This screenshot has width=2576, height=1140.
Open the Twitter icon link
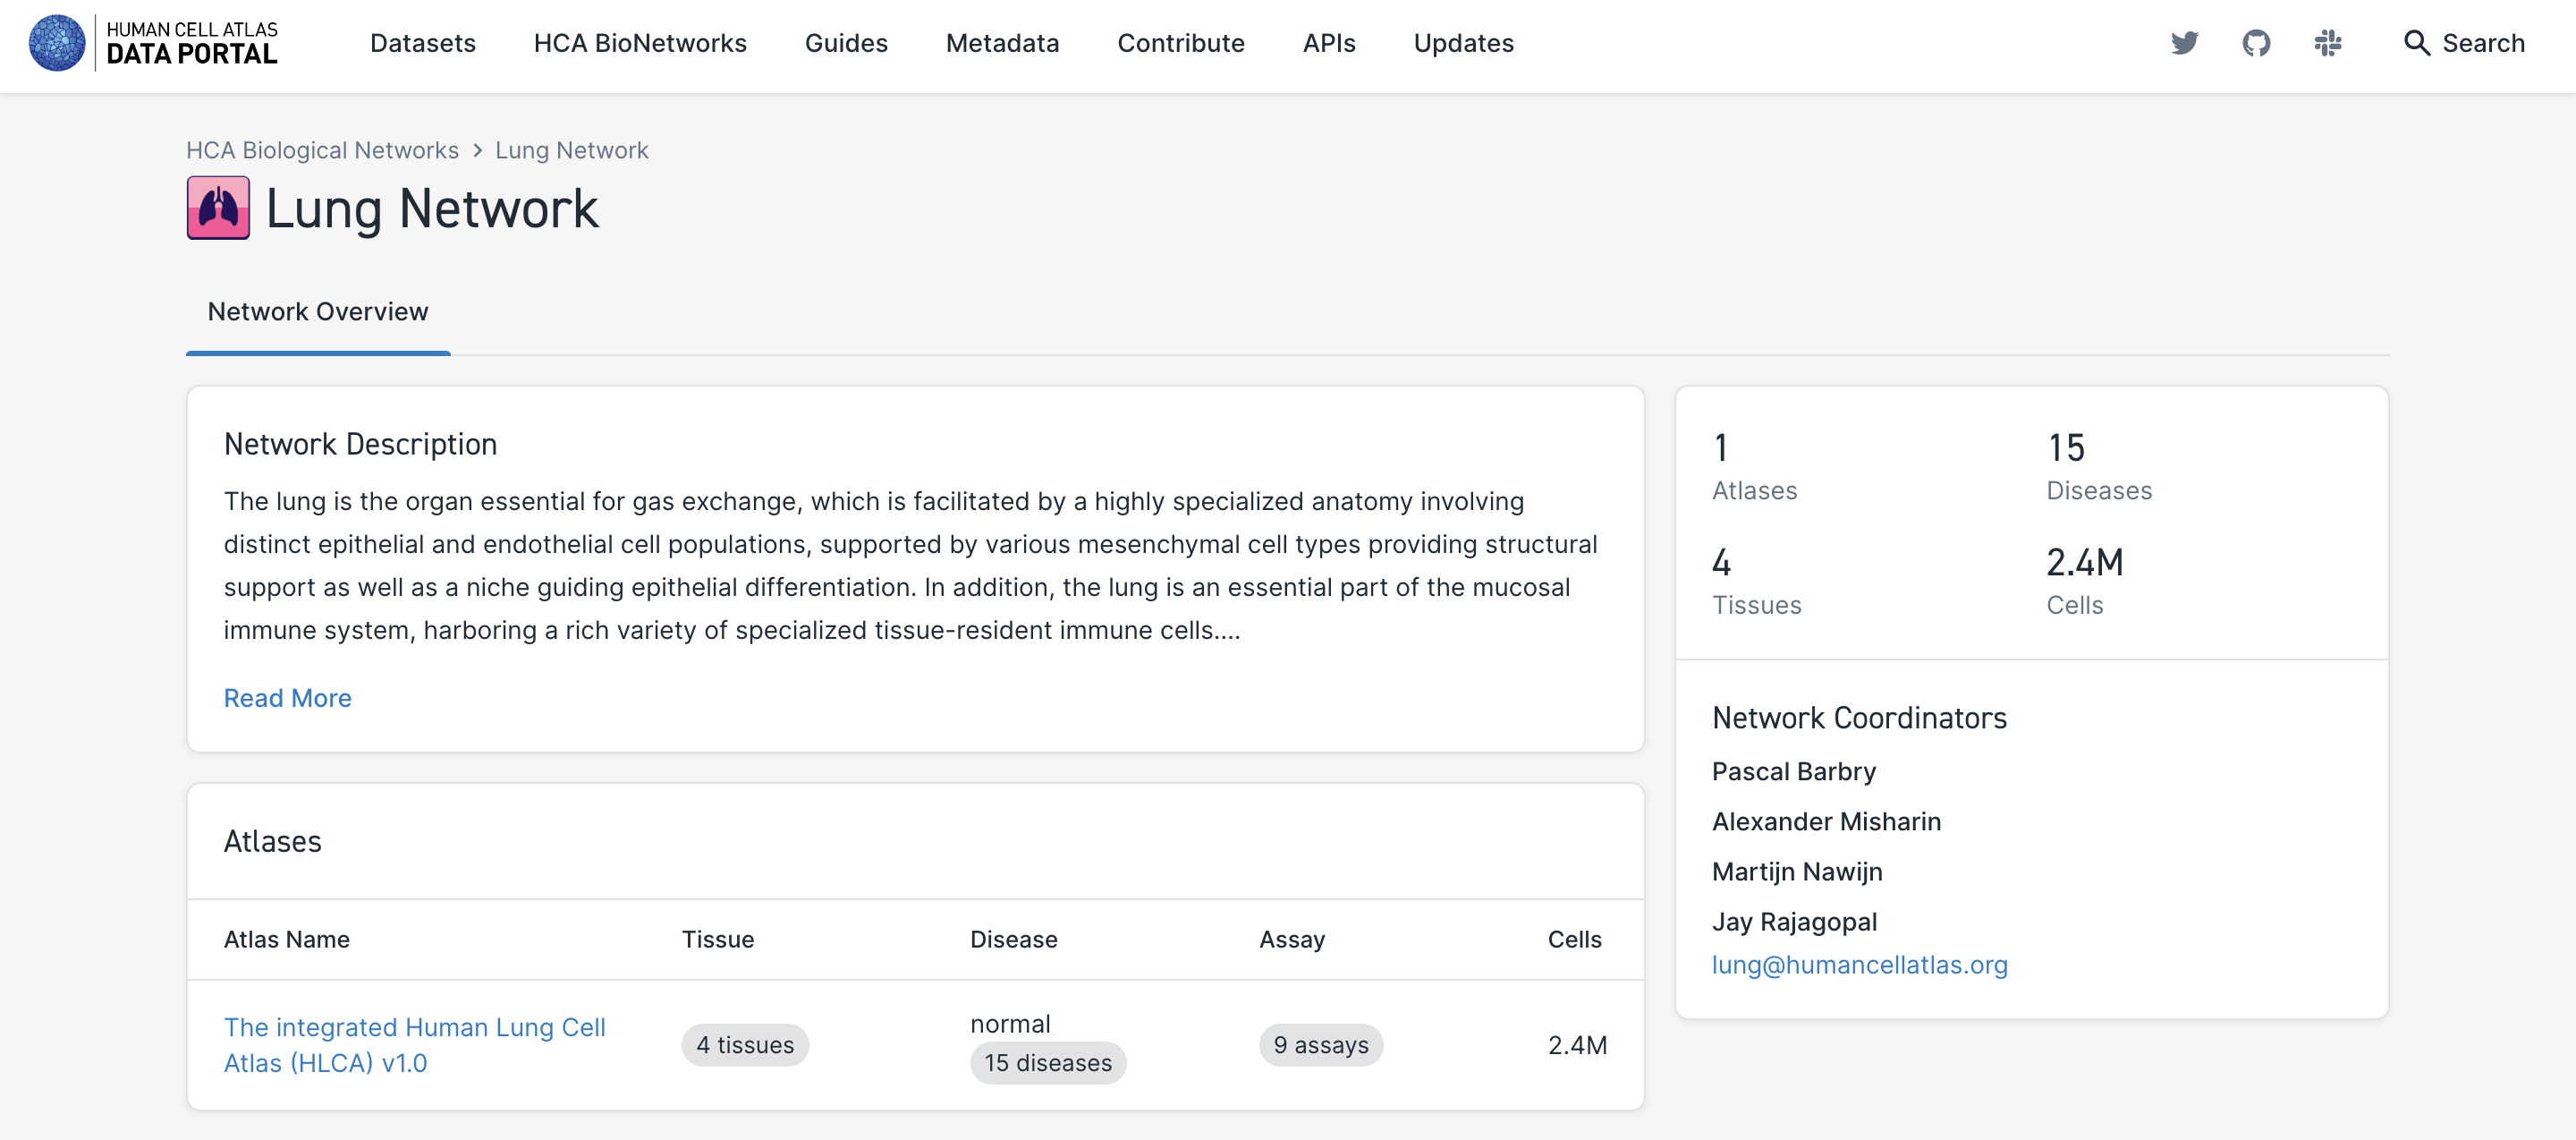click(x=2184, y=43)
